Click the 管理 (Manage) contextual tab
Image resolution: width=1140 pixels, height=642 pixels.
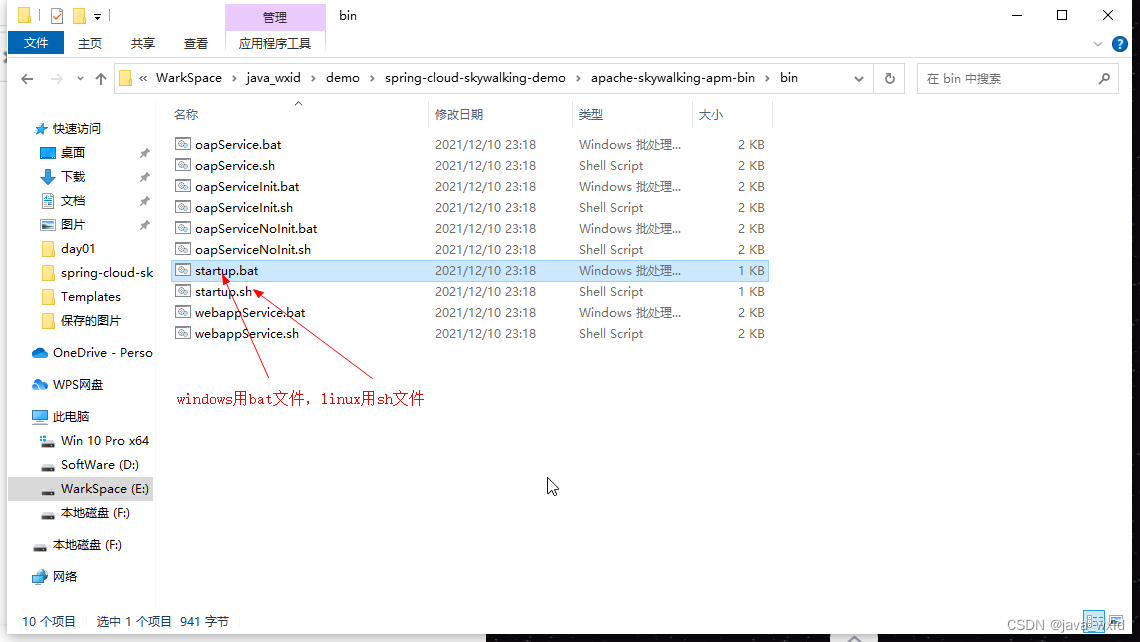click(275, 17)
